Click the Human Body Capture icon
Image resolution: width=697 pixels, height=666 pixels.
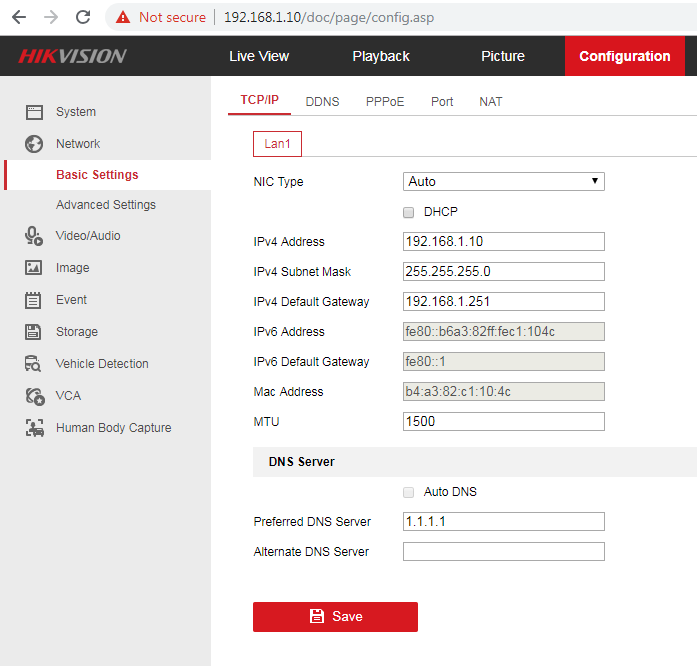(34, 428)
